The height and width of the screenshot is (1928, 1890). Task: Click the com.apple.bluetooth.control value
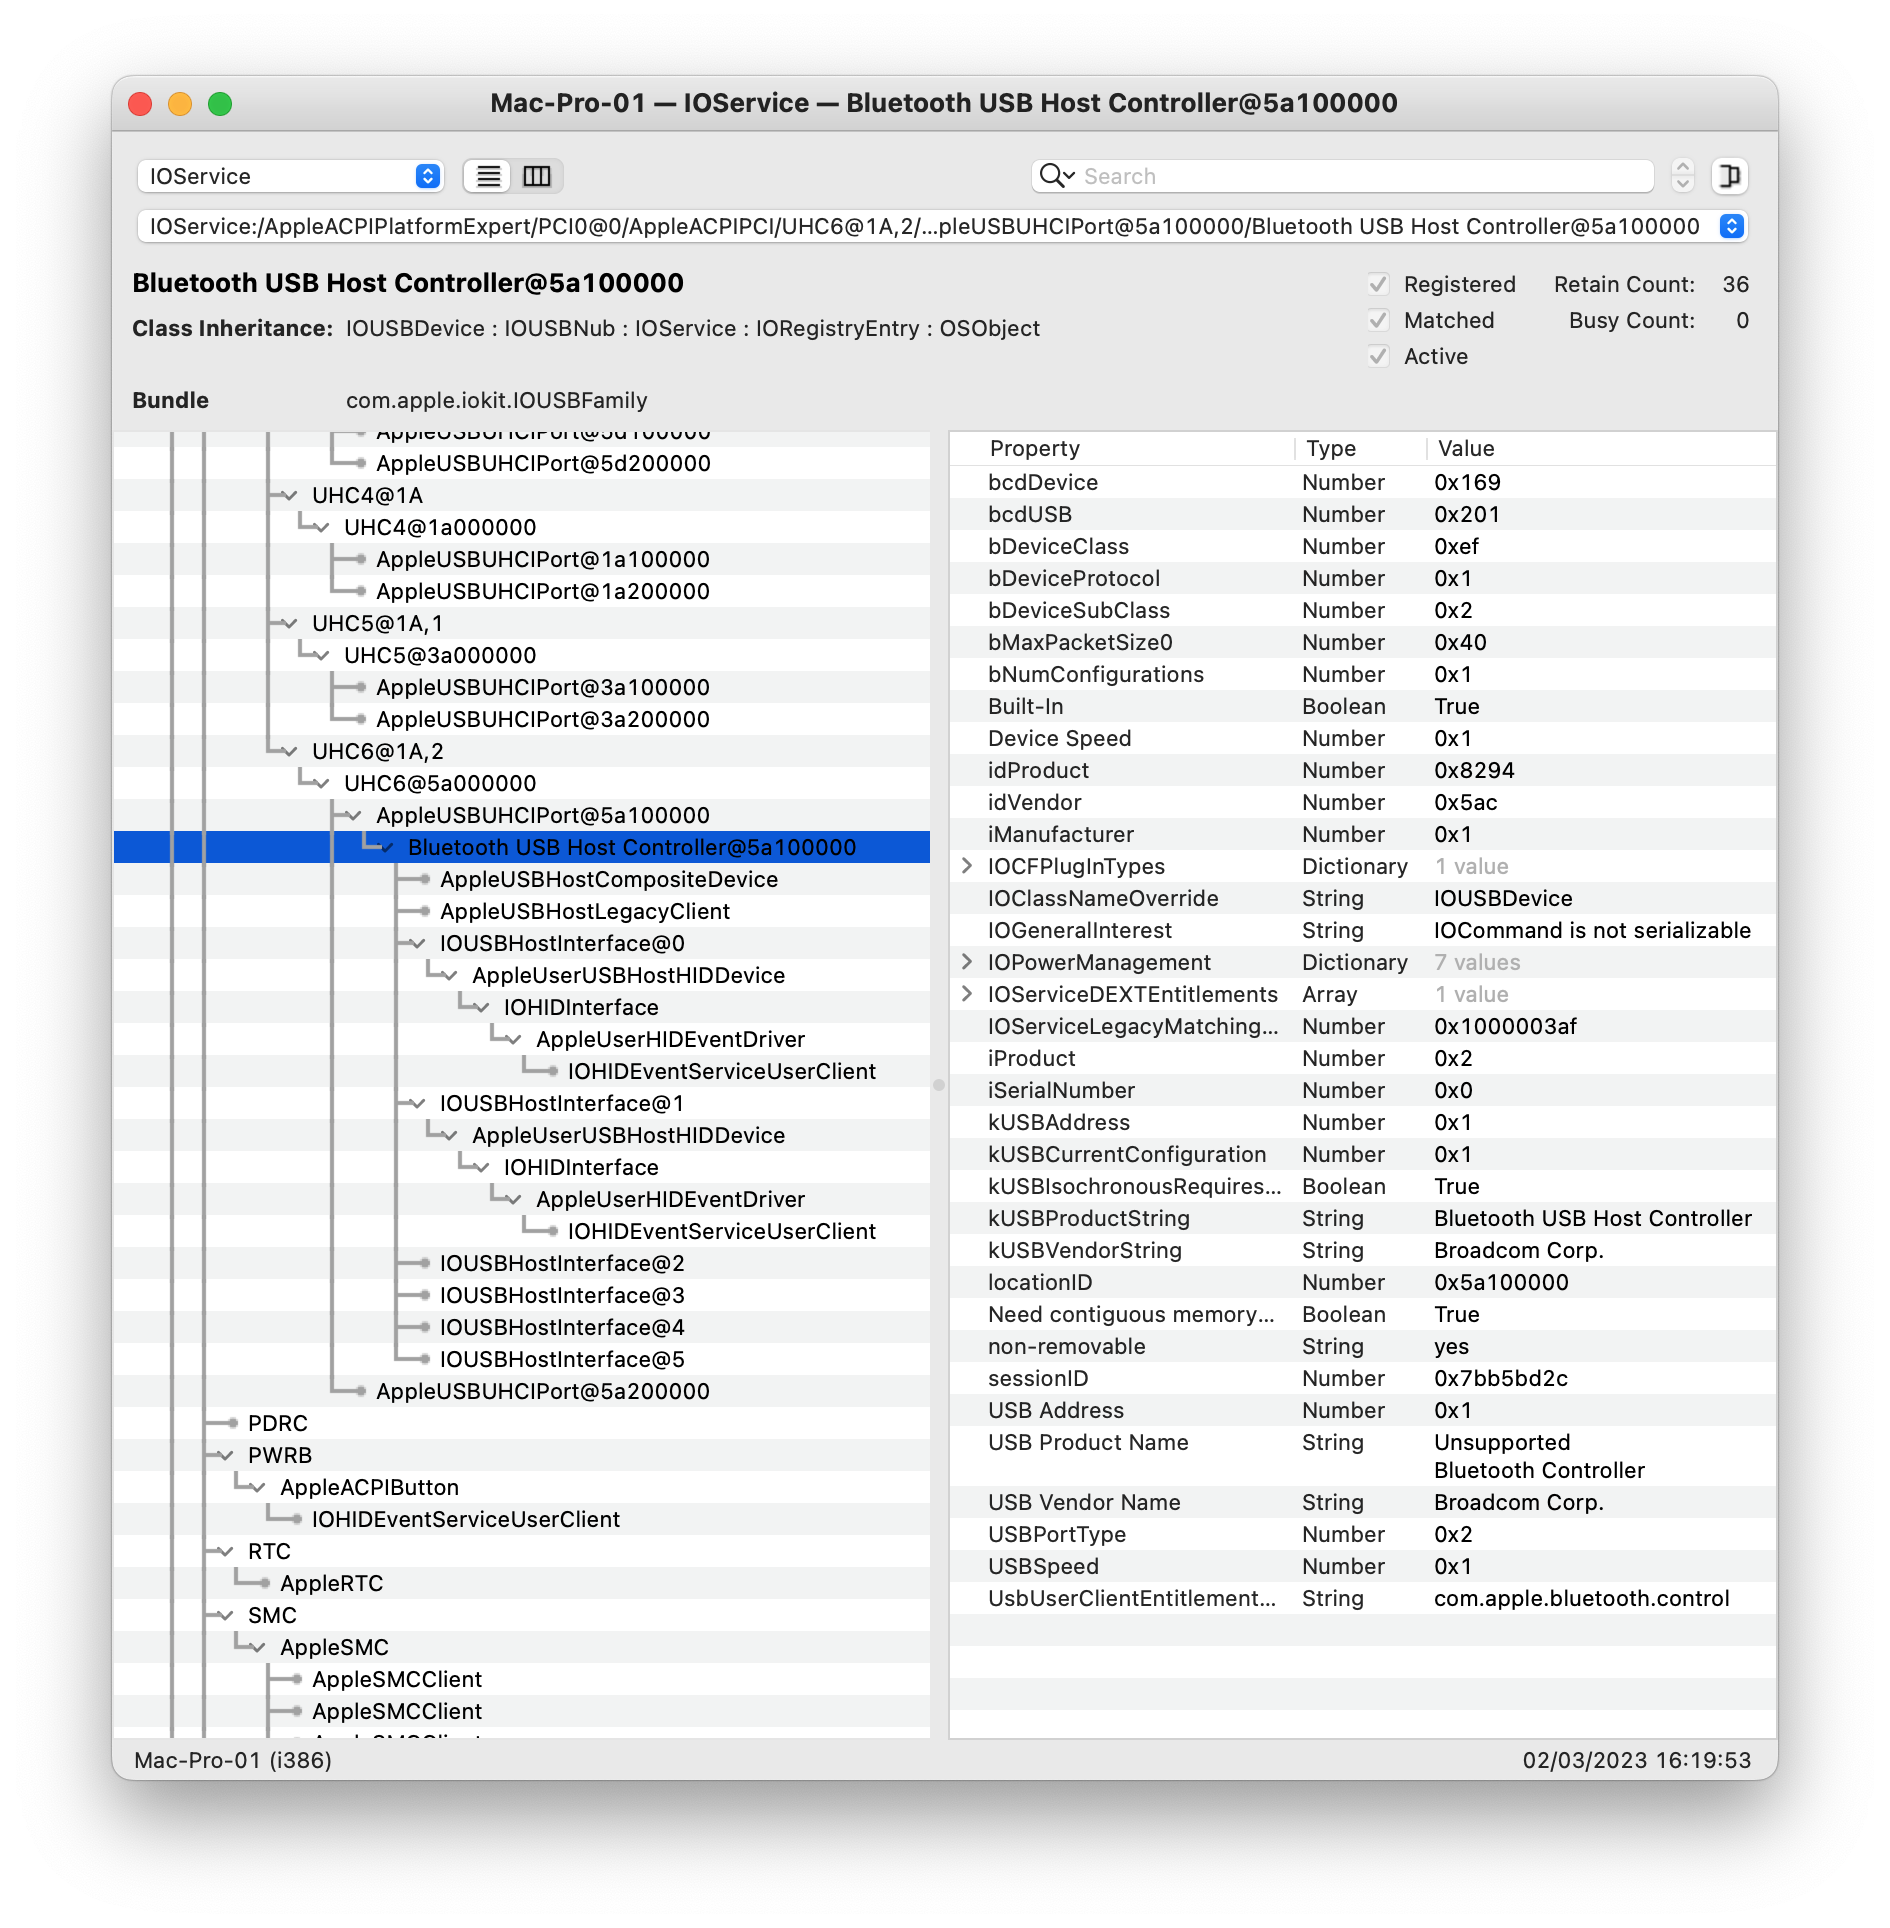(x=1582, y=1598)
